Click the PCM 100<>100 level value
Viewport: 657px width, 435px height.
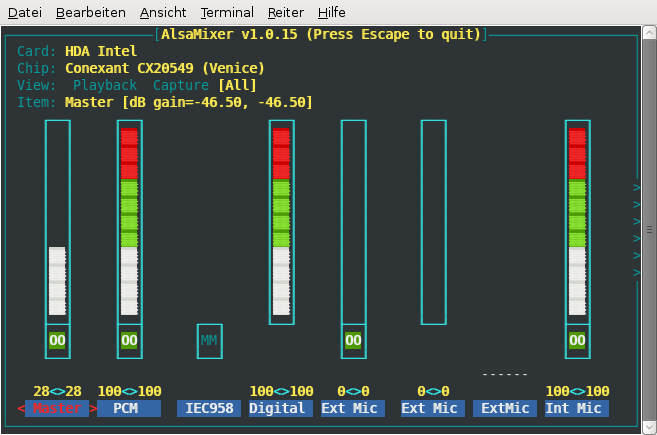coord(129,391)
